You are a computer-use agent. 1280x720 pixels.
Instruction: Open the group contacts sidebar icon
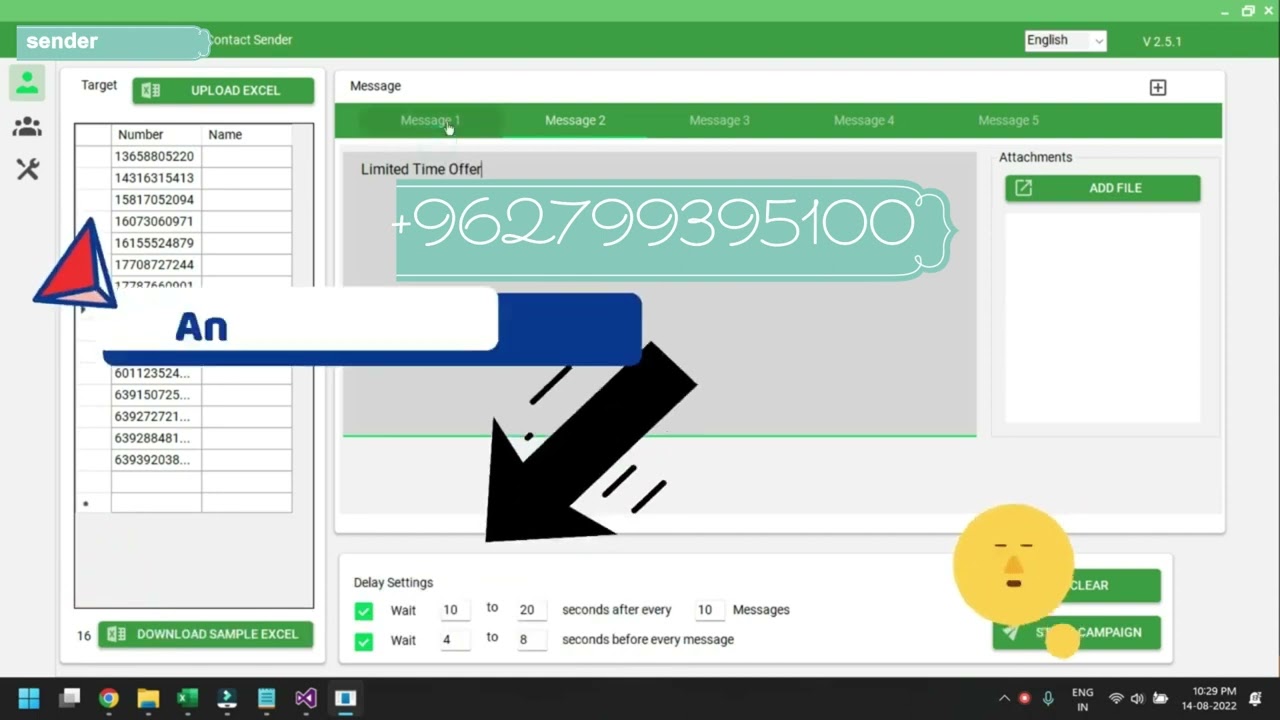[27, 127]
